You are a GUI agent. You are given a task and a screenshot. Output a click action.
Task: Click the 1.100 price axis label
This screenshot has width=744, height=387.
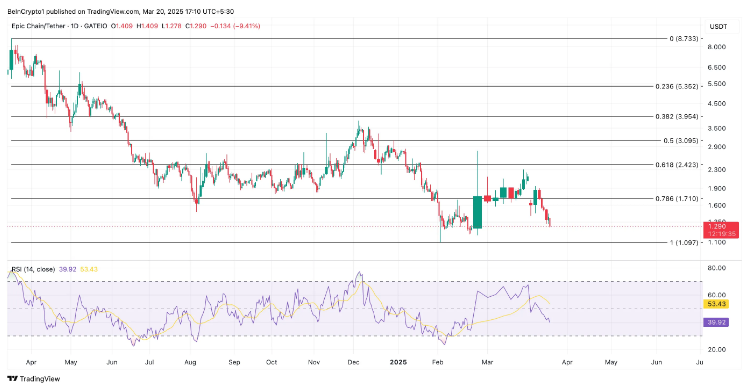tap(716, 242)
